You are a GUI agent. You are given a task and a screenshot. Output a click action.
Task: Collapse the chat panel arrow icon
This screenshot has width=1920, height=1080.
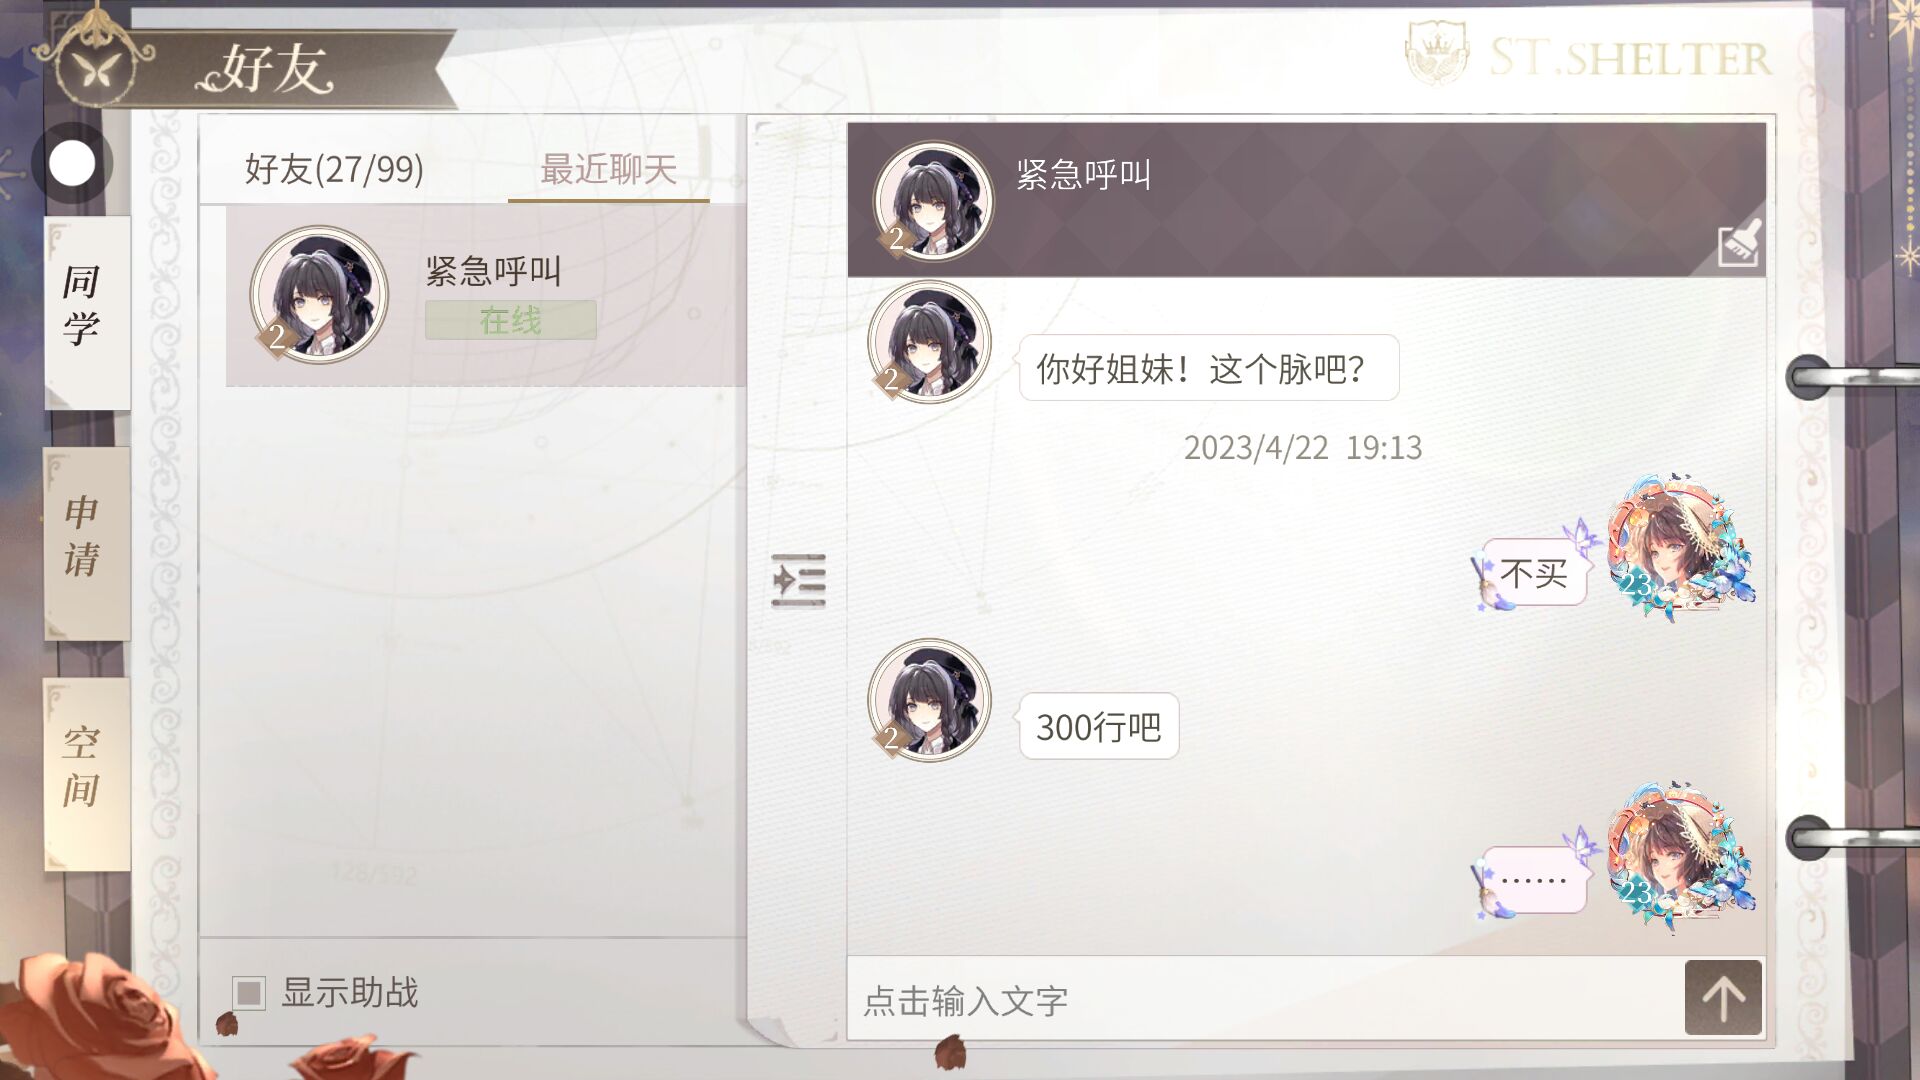pyautogui.click(x=798, y=580)
